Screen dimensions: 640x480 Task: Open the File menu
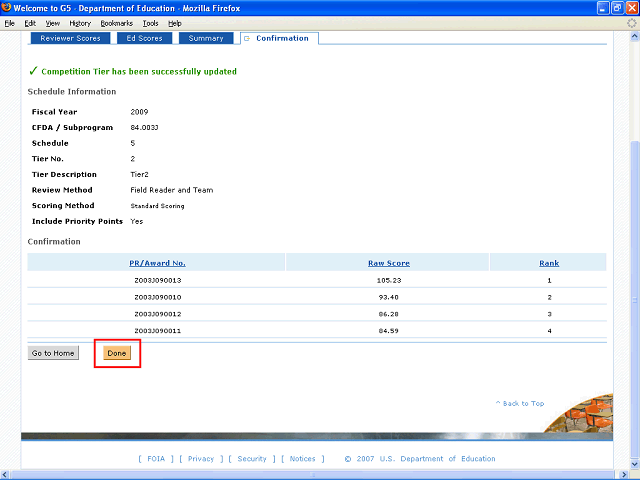coord(10,23)
